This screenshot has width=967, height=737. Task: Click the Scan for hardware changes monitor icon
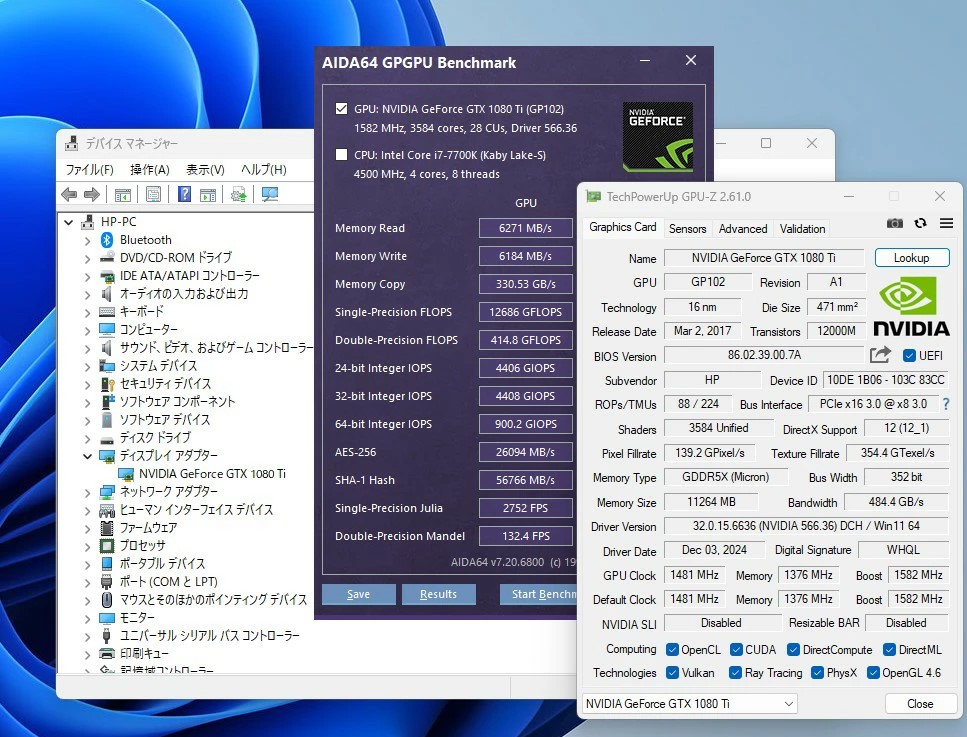[x=270, y=194]
